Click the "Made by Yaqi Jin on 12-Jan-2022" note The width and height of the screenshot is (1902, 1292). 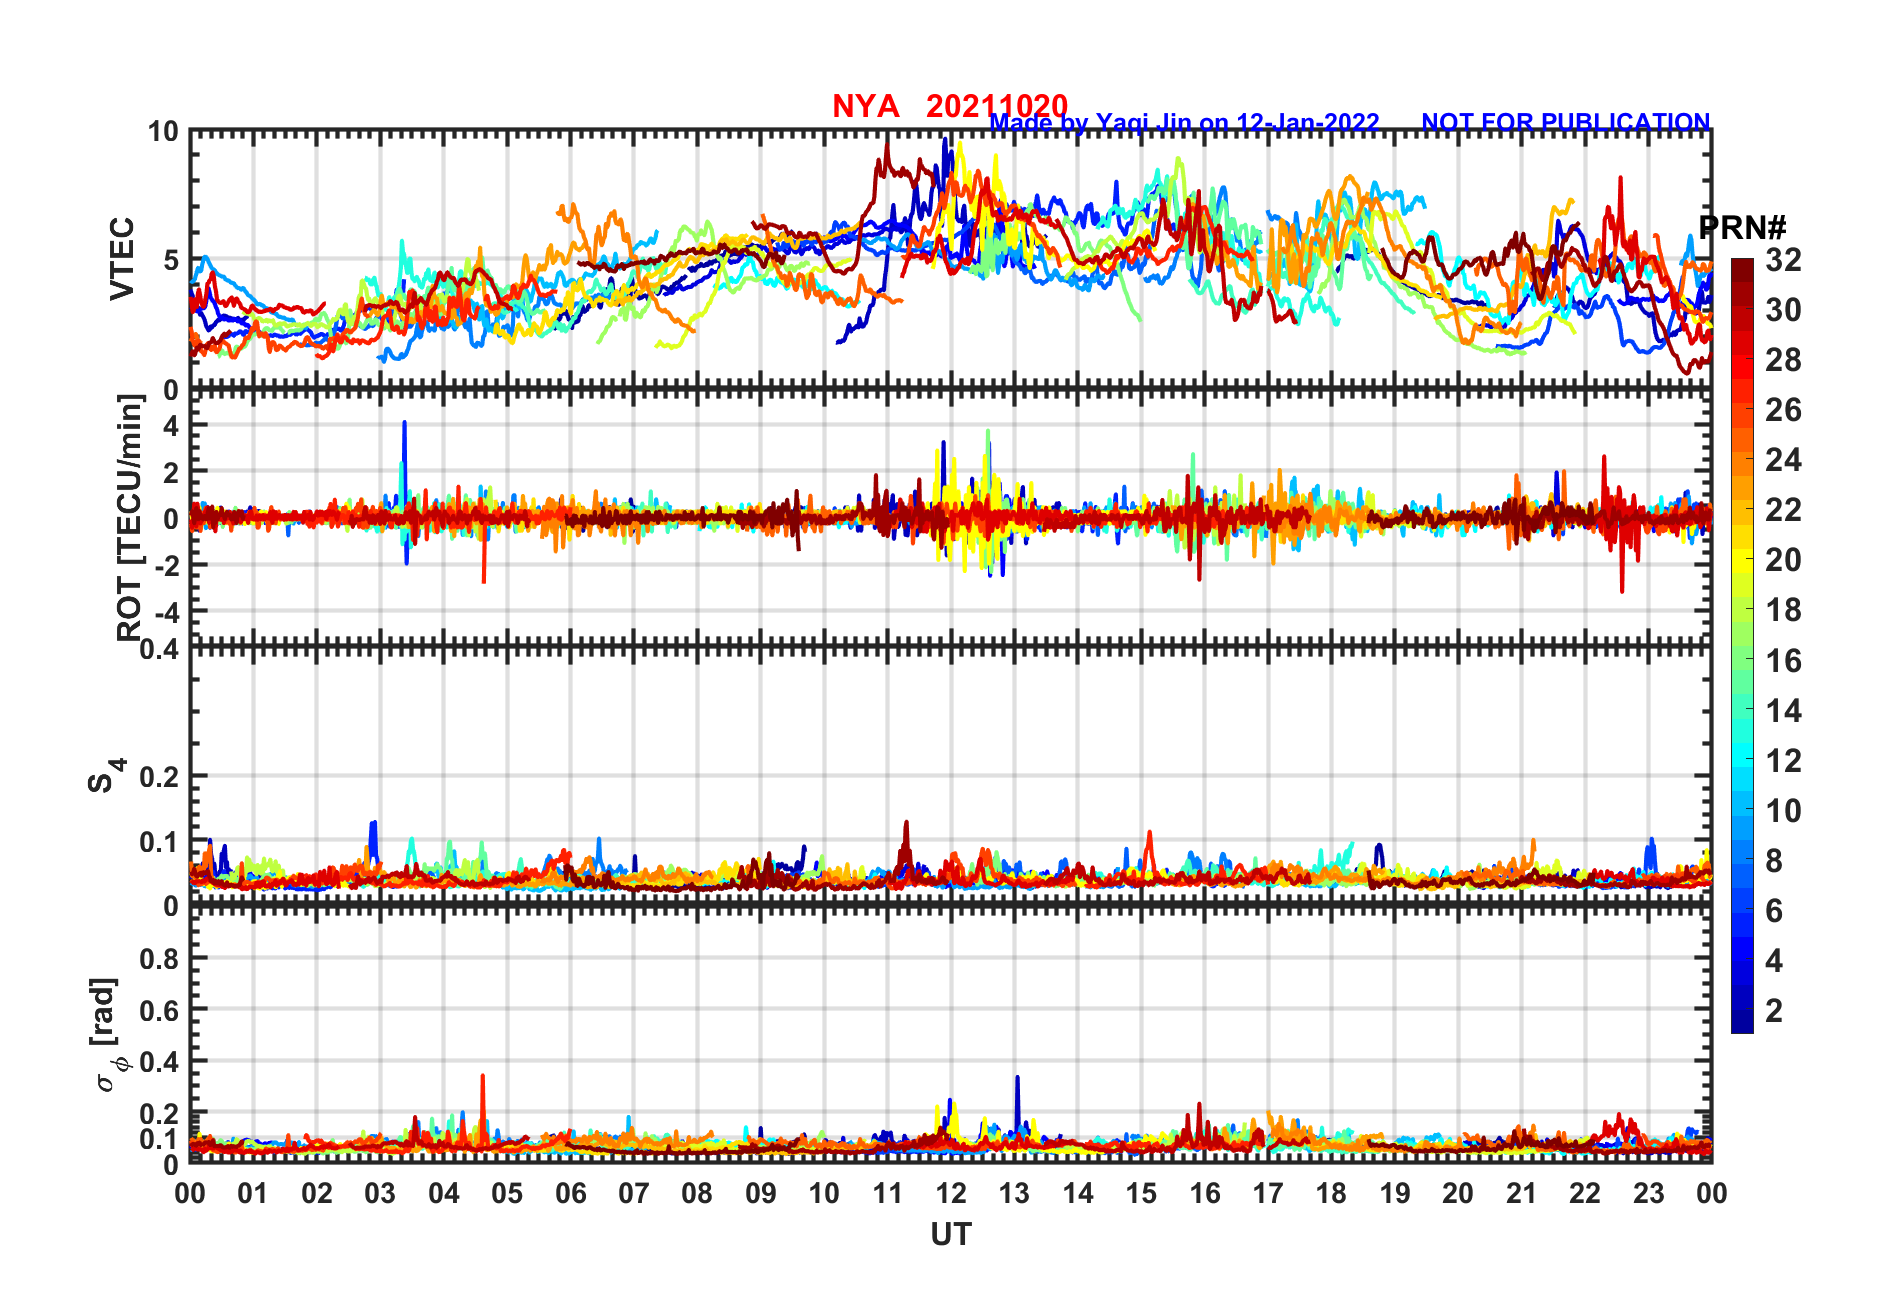coord(1185,123)
